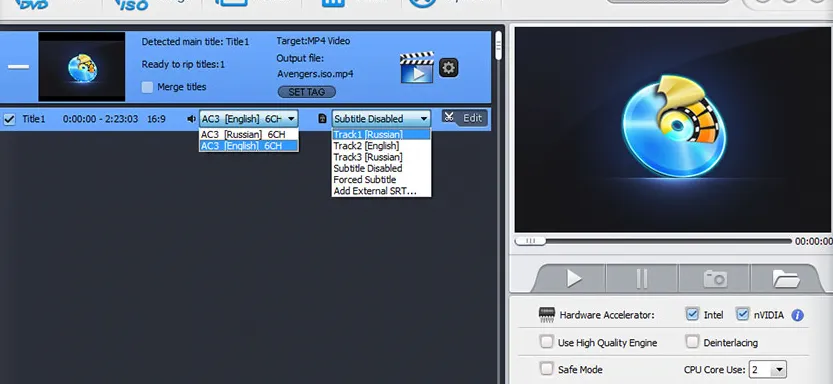This screenshot has height=384, width=833.
Task: Take a snapshot with the camera button
Action: (x=715, y=278)
